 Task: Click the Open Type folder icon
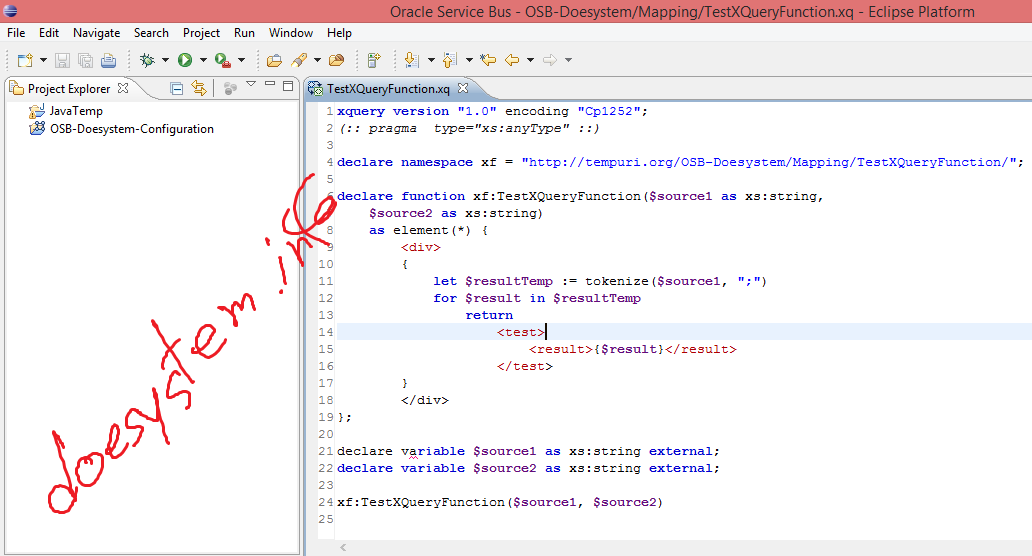point(274,61)
